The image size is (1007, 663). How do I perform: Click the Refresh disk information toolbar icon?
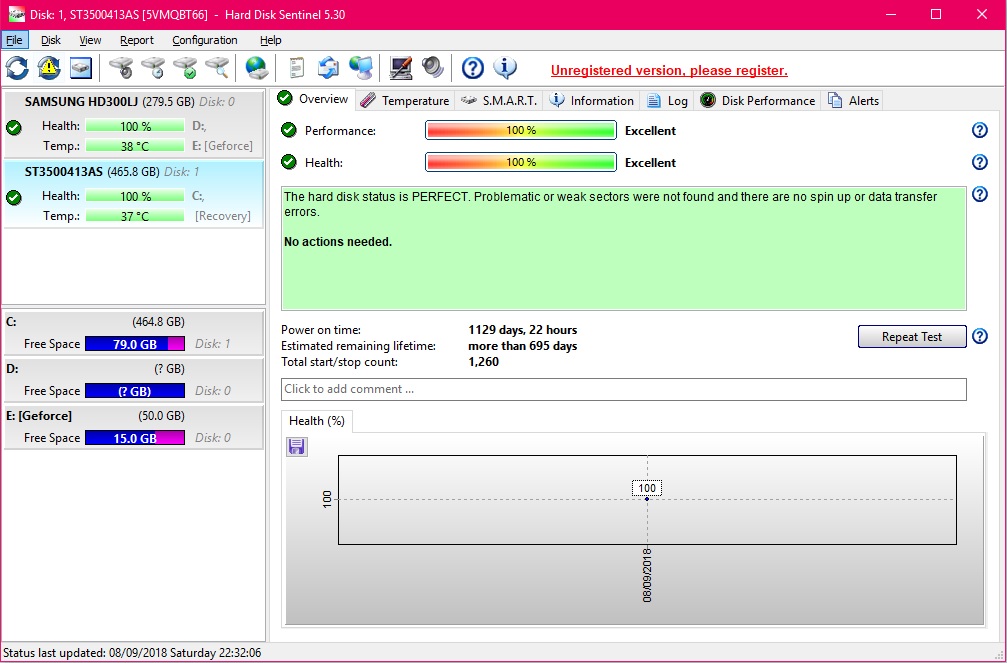(x=17, y=68)
